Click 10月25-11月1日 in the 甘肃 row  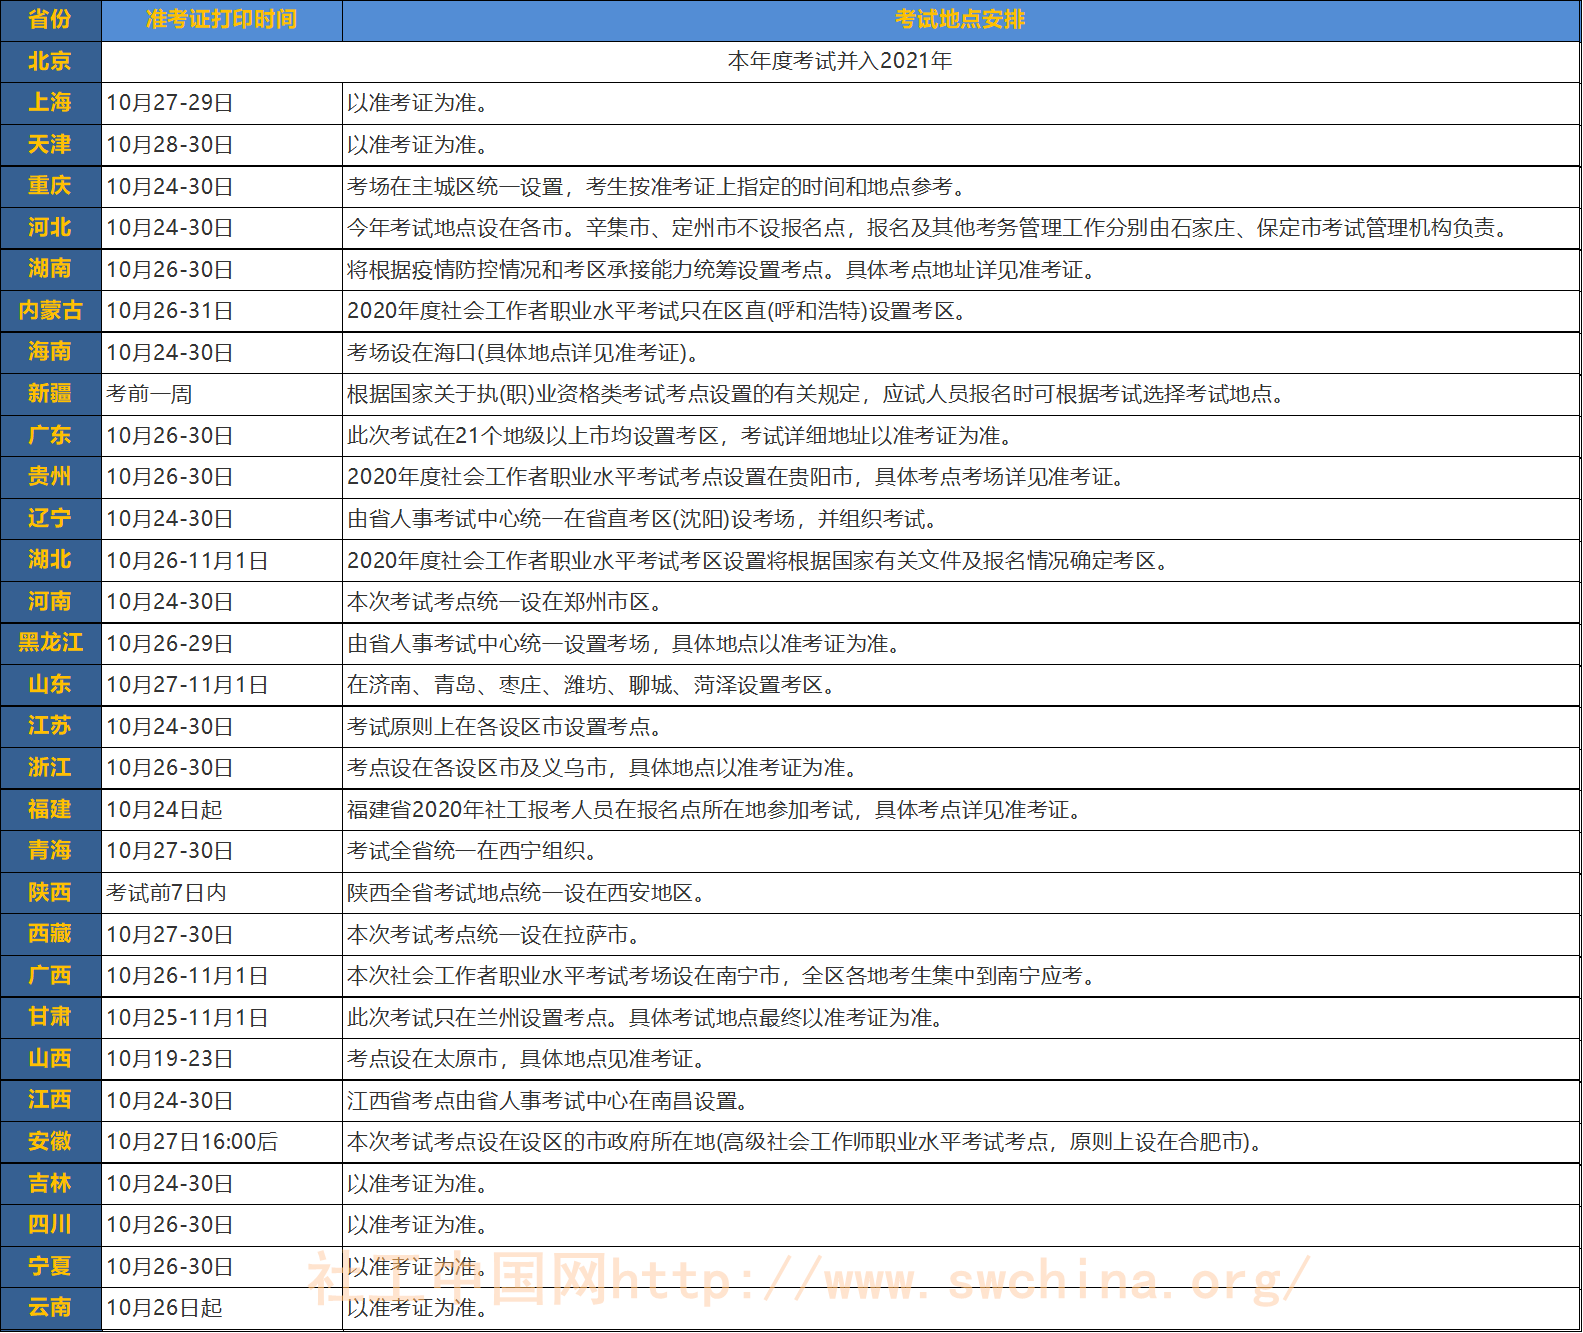[187, 1018]
